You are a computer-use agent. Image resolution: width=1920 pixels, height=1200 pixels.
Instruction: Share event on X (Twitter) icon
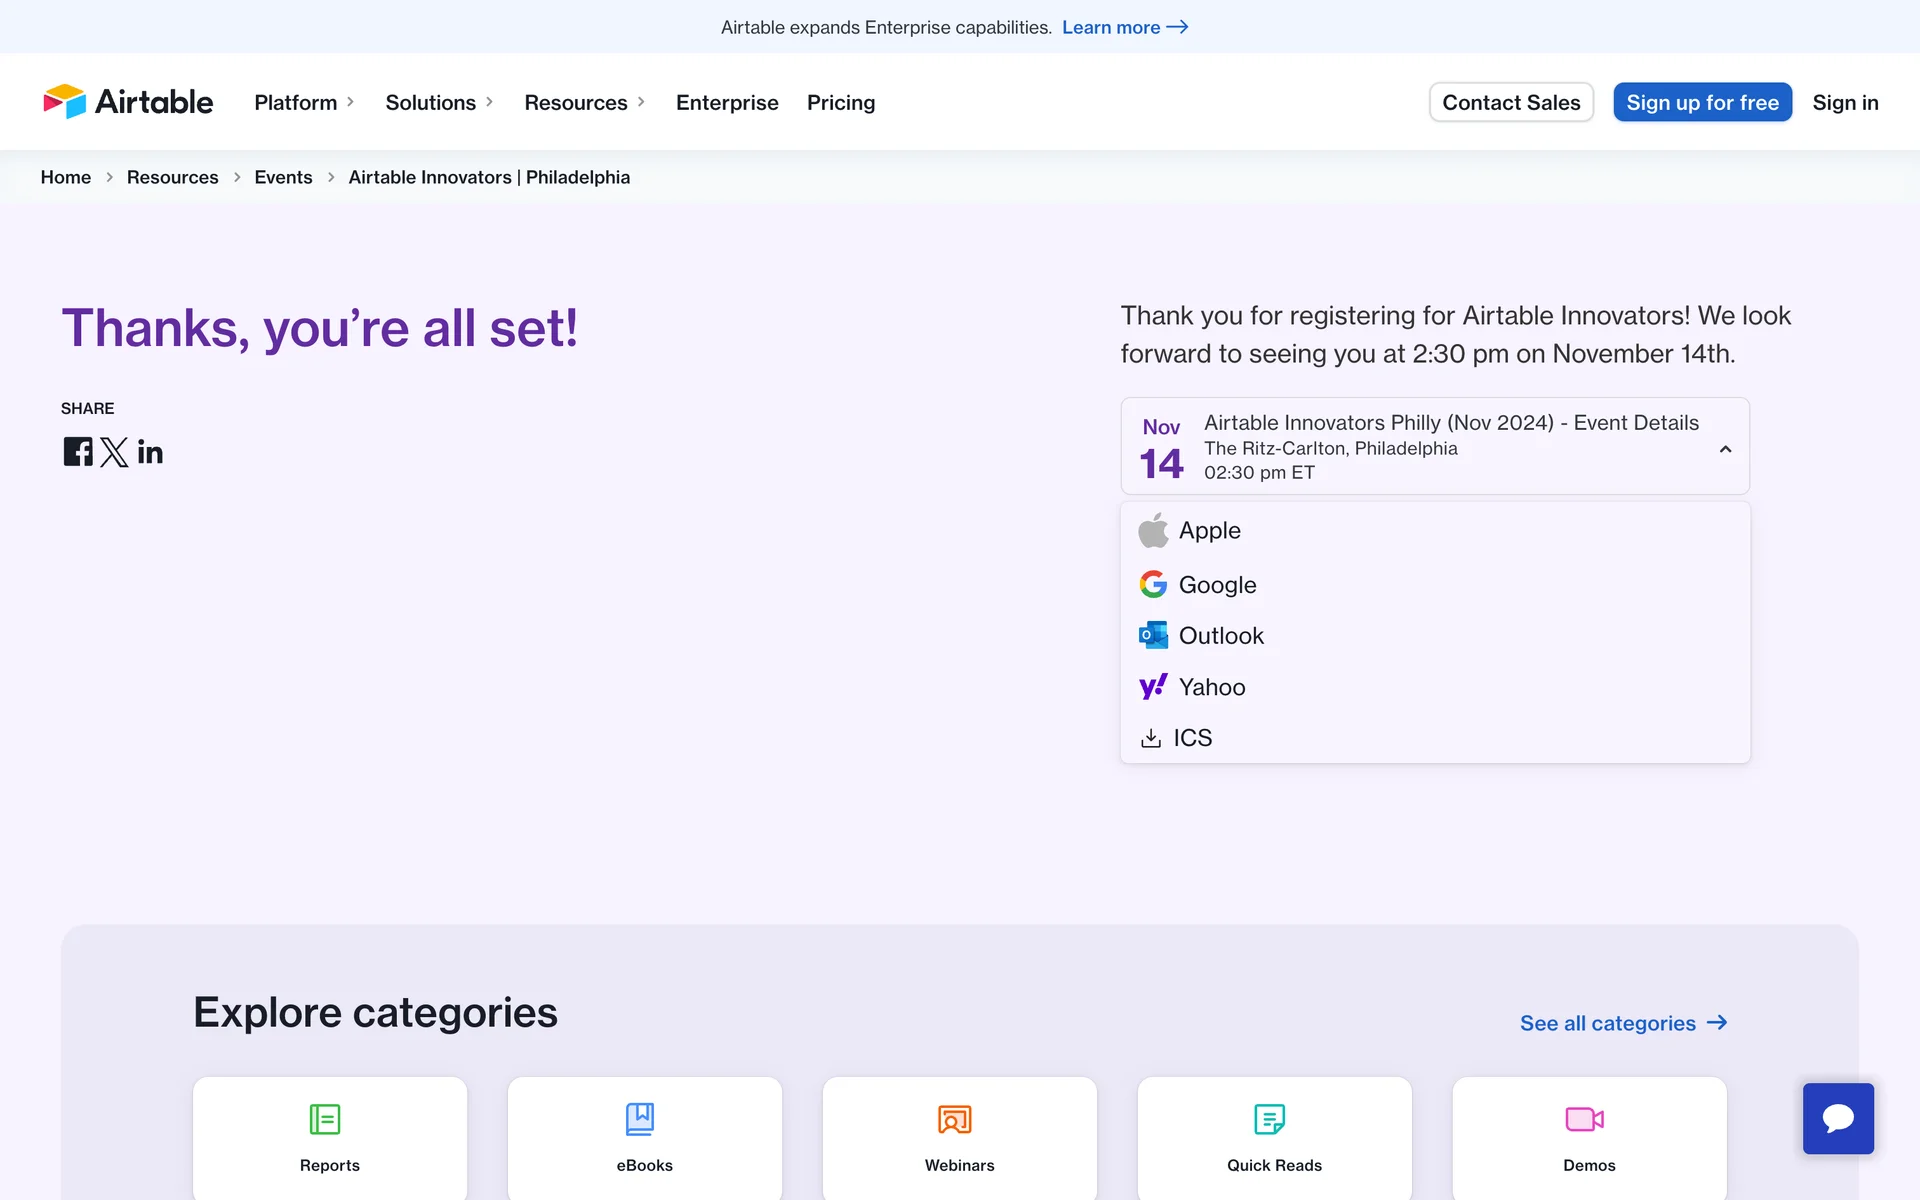114,452
